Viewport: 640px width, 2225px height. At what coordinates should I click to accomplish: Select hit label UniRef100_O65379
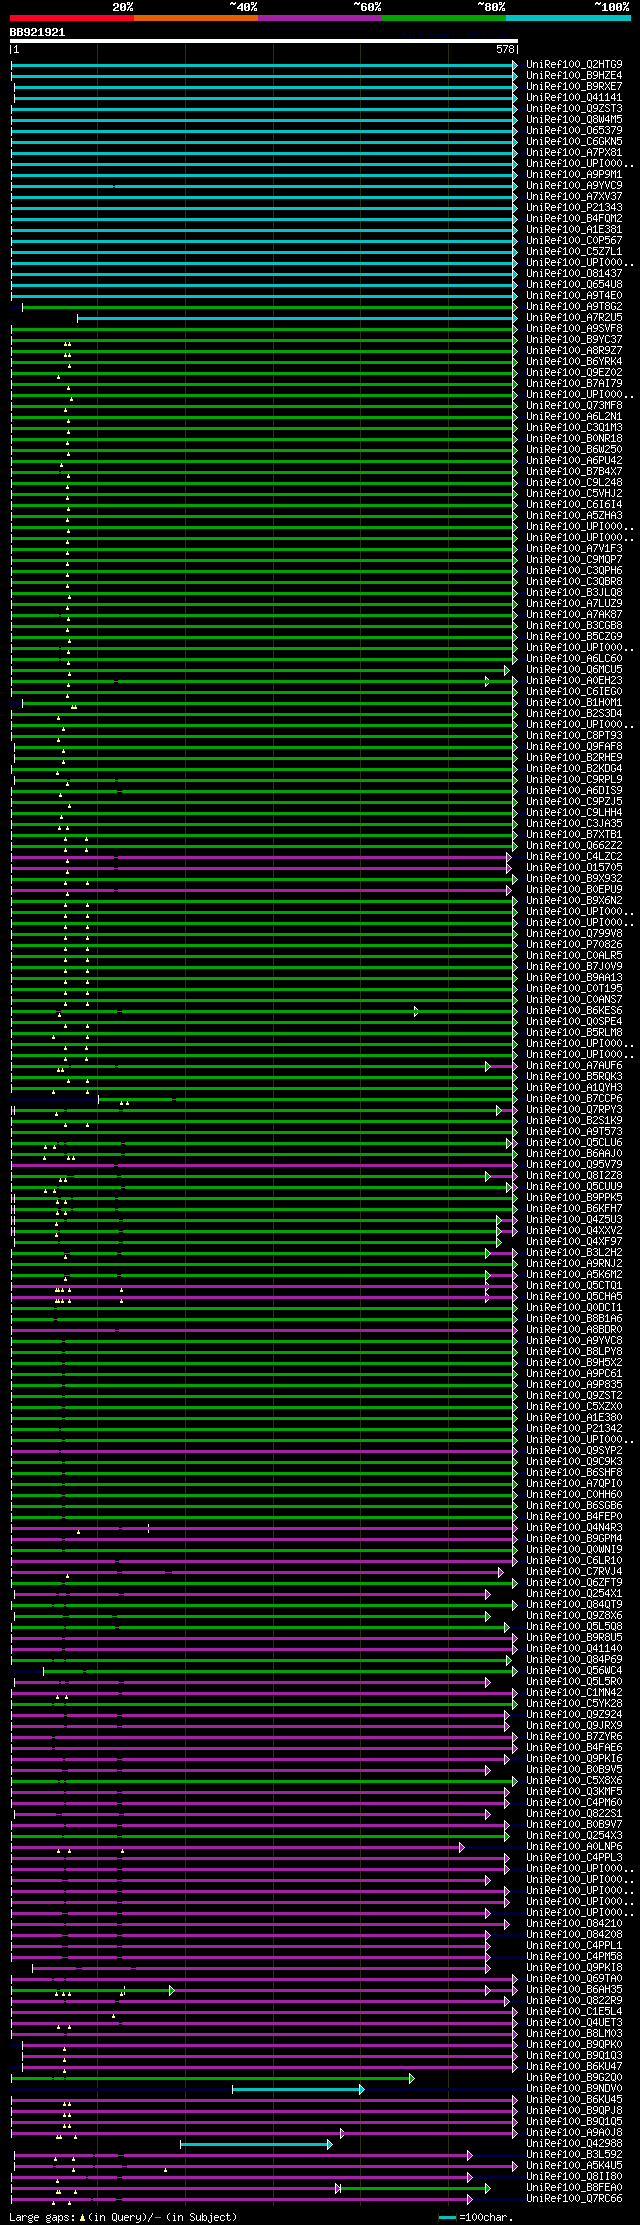574,131
